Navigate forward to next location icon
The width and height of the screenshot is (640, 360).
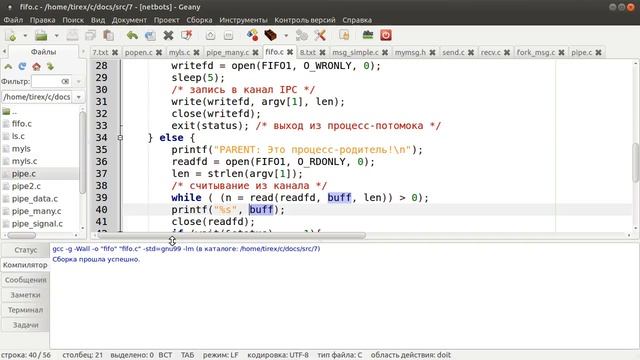coord(228,36)
